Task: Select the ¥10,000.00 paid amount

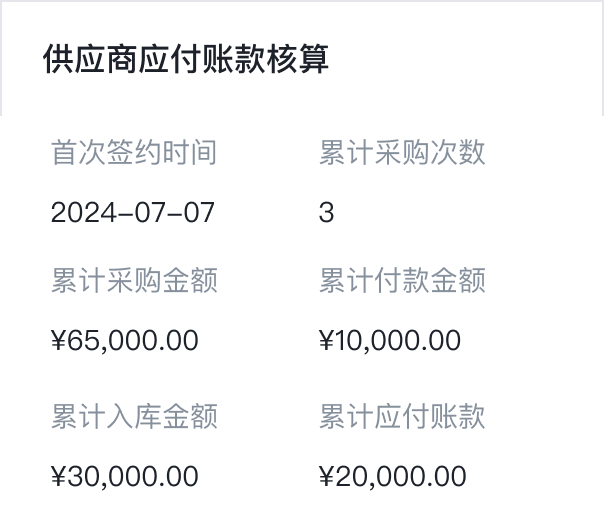Action: 390,341
